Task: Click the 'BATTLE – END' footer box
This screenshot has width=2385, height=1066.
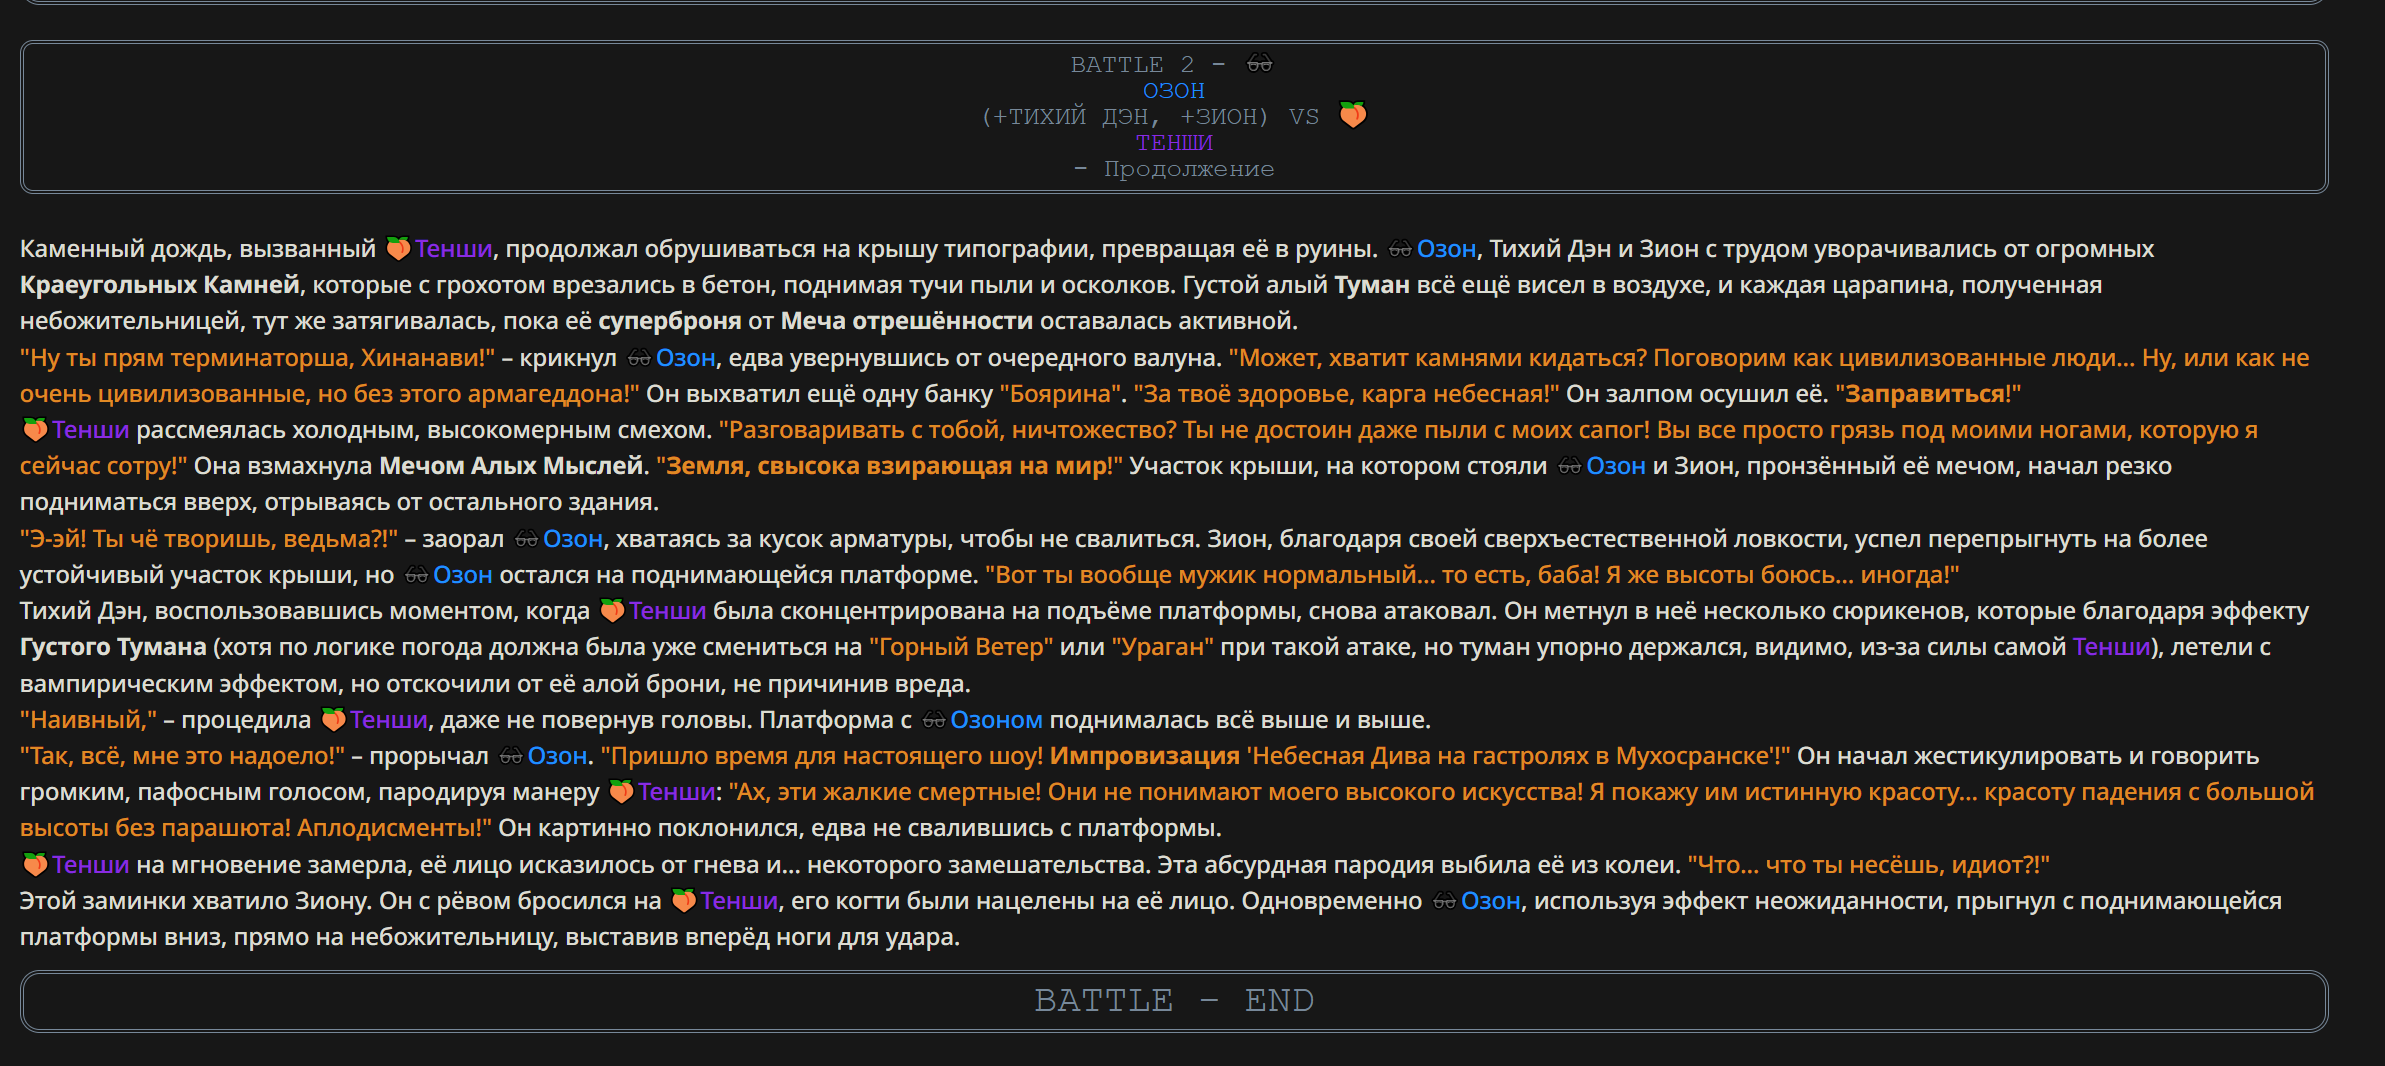Action: pos(1174,1001)
